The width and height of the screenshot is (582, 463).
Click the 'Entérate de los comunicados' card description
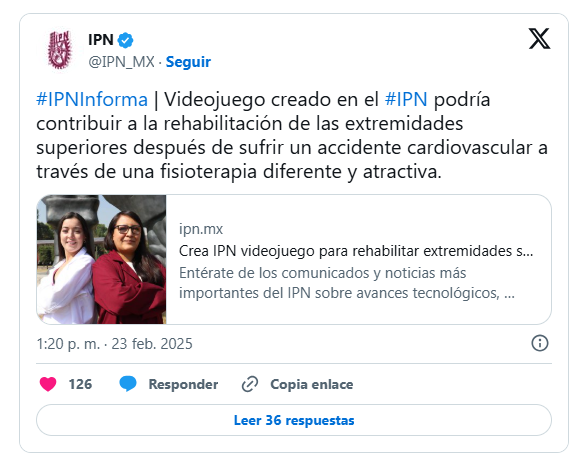coord(347,283)
